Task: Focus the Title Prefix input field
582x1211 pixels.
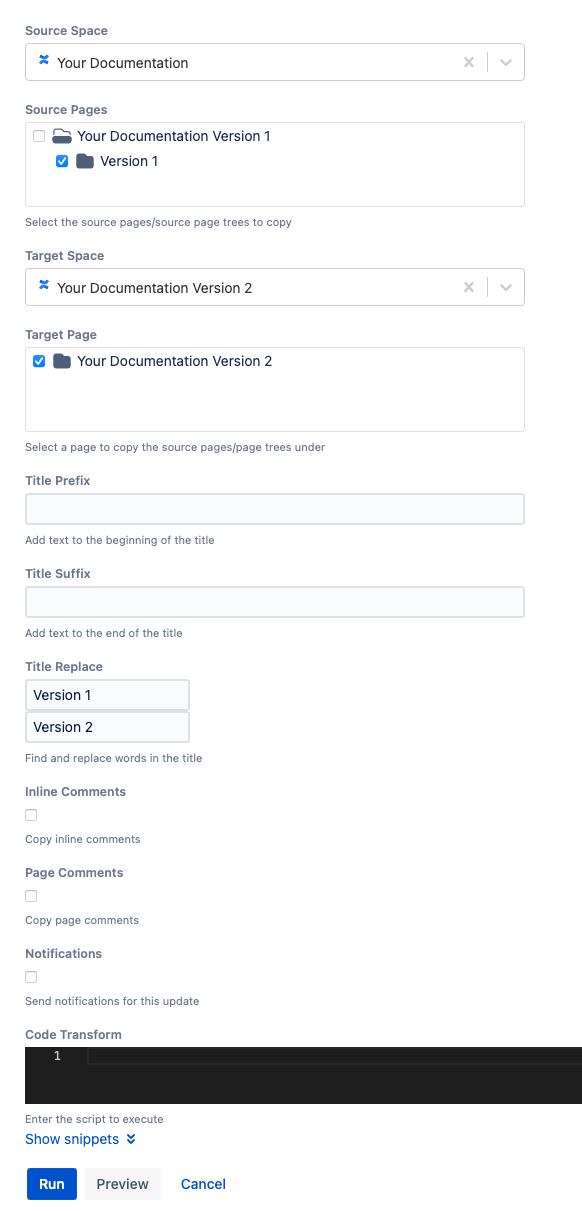Action: (275, 509)
